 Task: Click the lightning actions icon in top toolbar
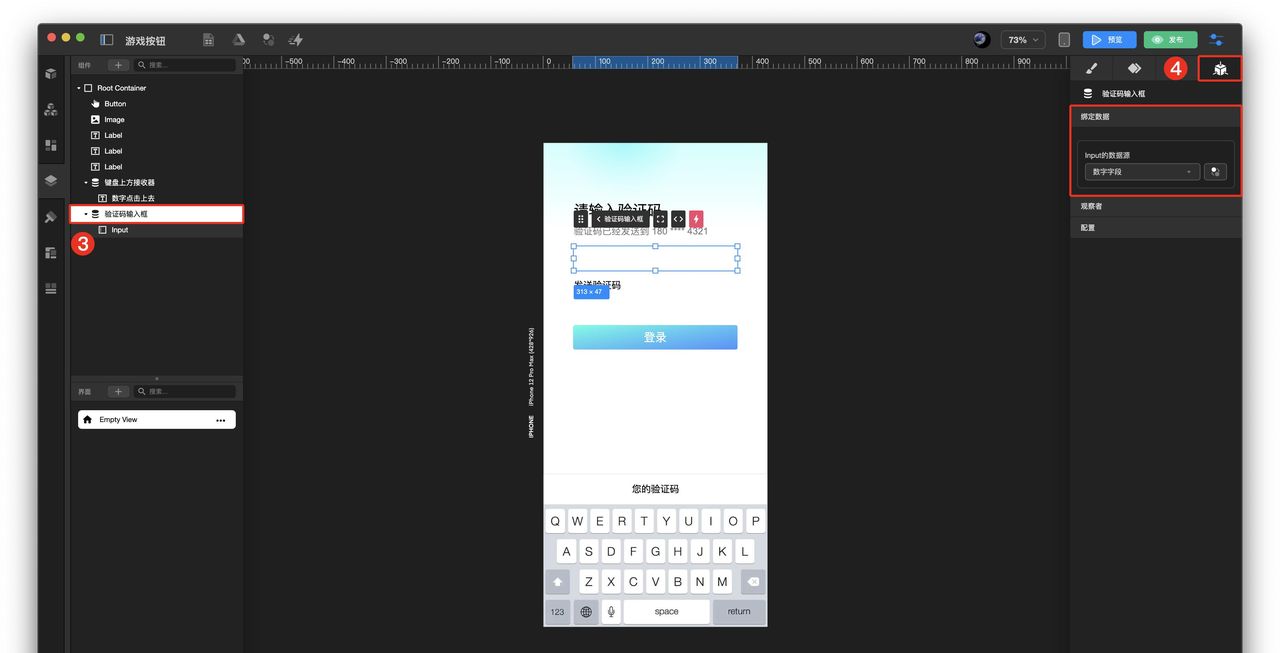[x=296, y=40]
